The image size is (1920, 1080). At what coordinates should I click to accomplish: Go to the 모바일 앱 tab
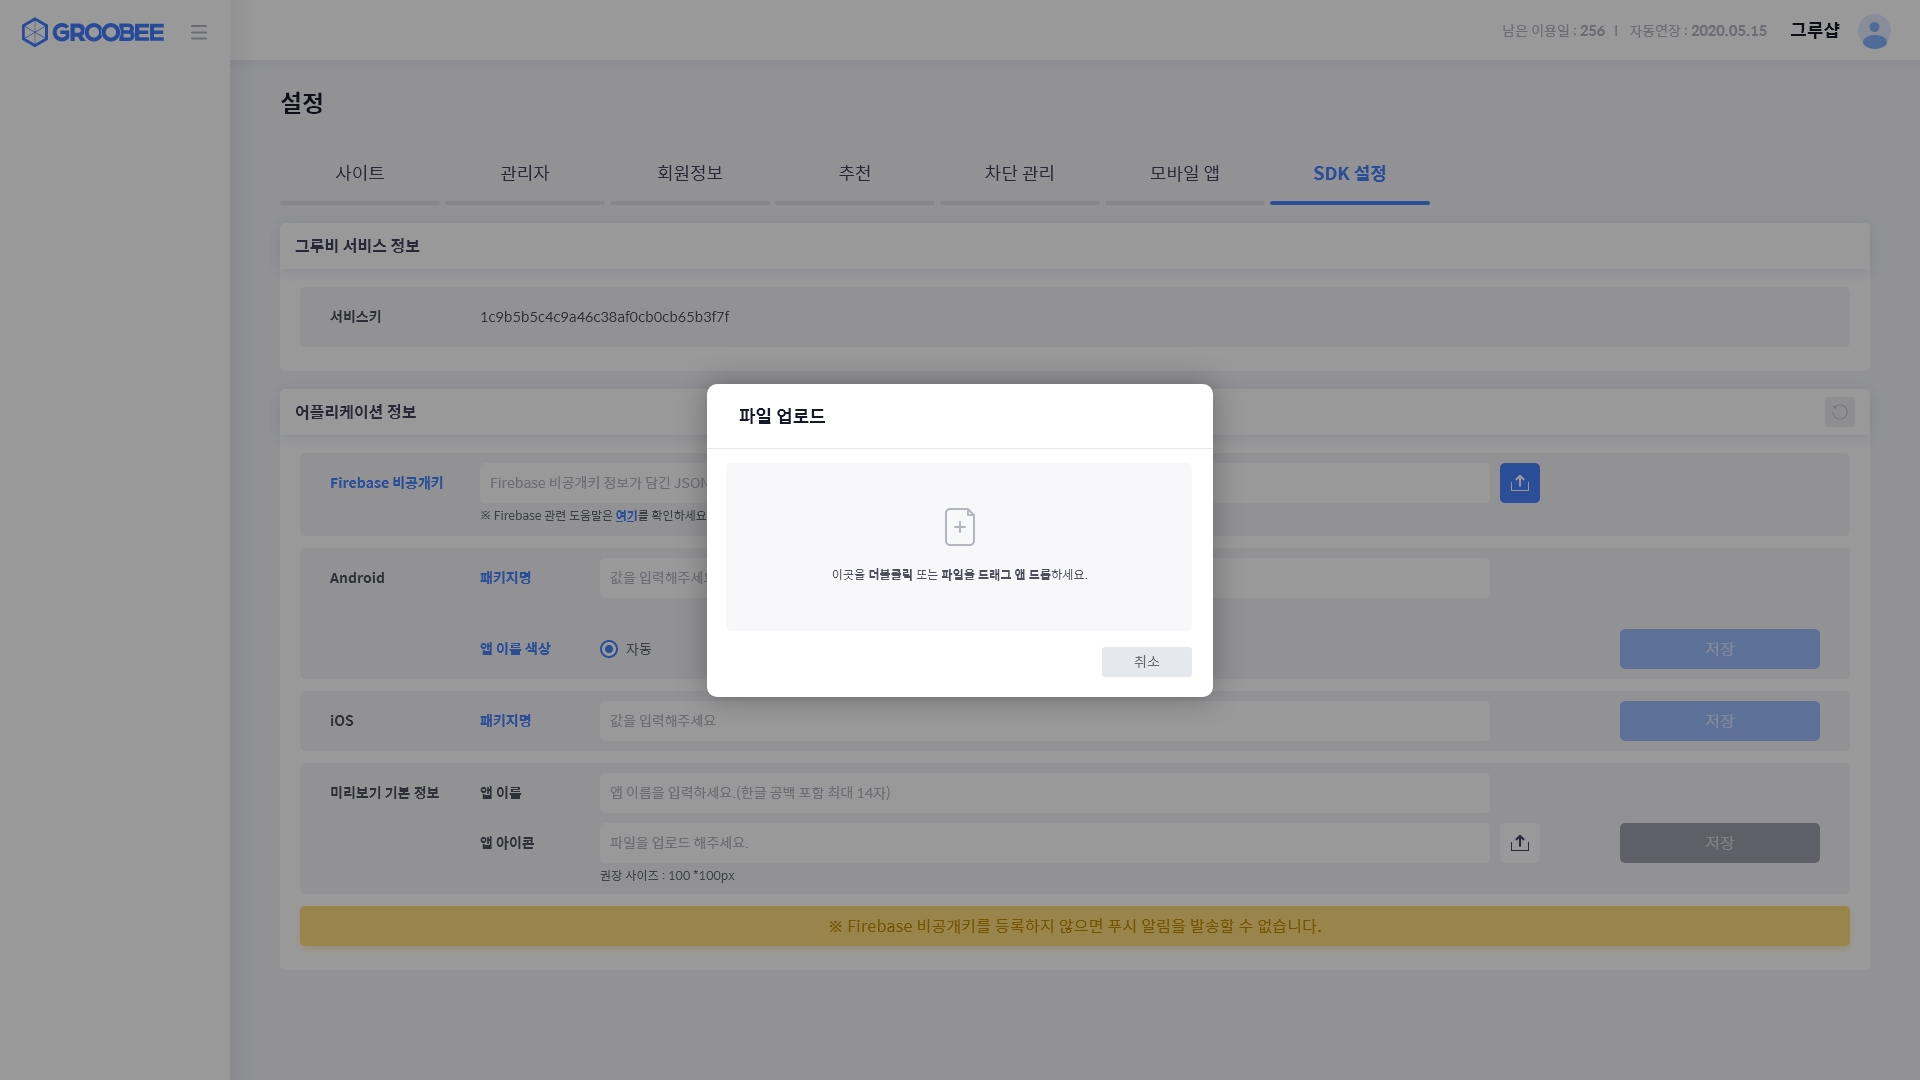pos(1184,173)
